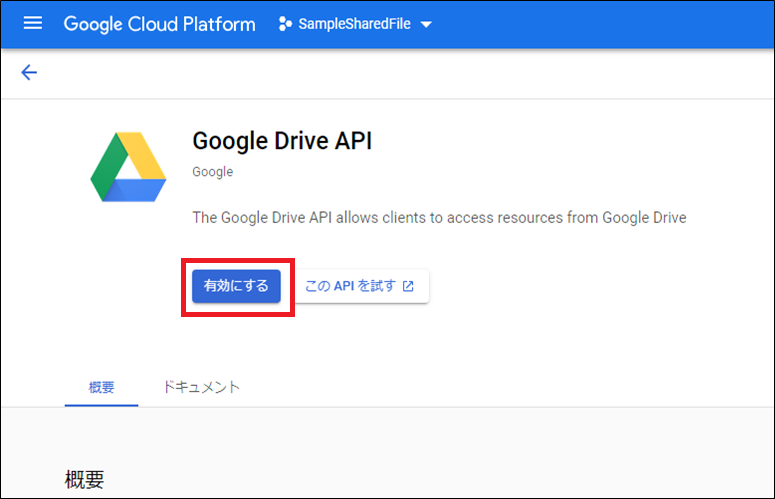Click the Google Cloud Platform logo text
The height and width of the screenshot is (499, 775).
[160, 24]
